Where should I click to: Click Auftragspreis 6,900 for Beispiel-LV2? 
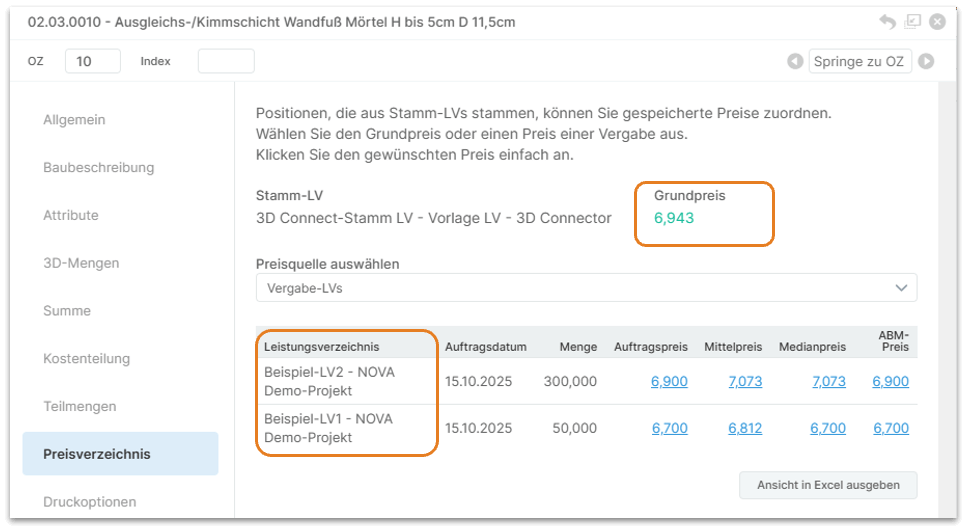pyautogui.click(x=669, y=381)
